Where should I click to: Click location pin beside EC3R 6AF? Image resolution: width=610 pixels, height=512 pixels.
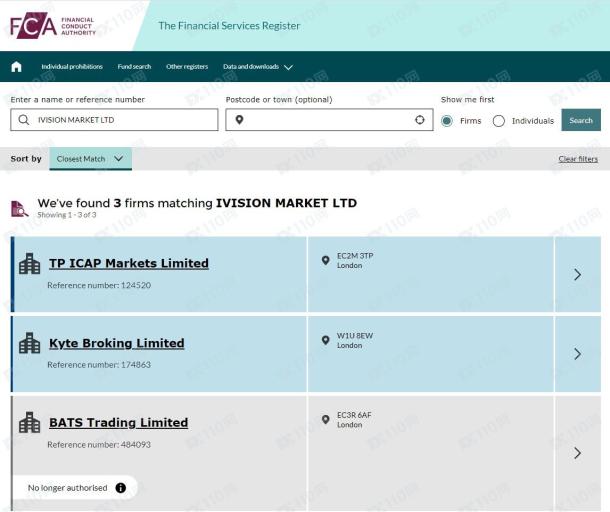326,419
